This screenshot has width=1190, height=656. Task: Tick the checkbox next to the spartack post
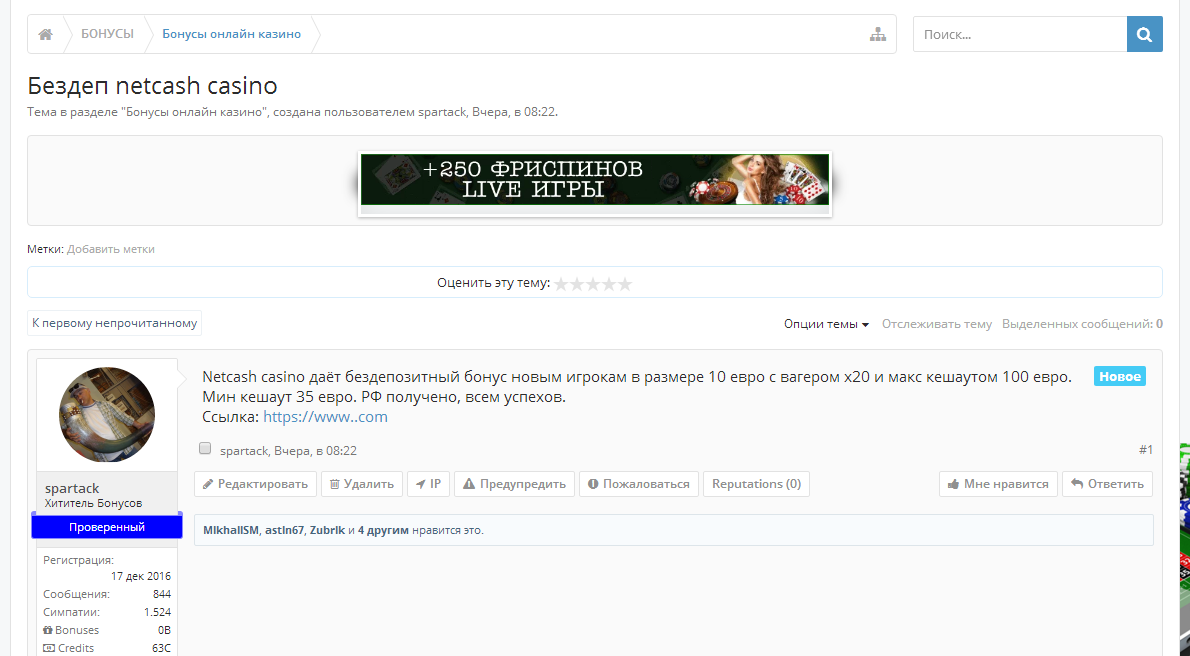click(205, 449)
